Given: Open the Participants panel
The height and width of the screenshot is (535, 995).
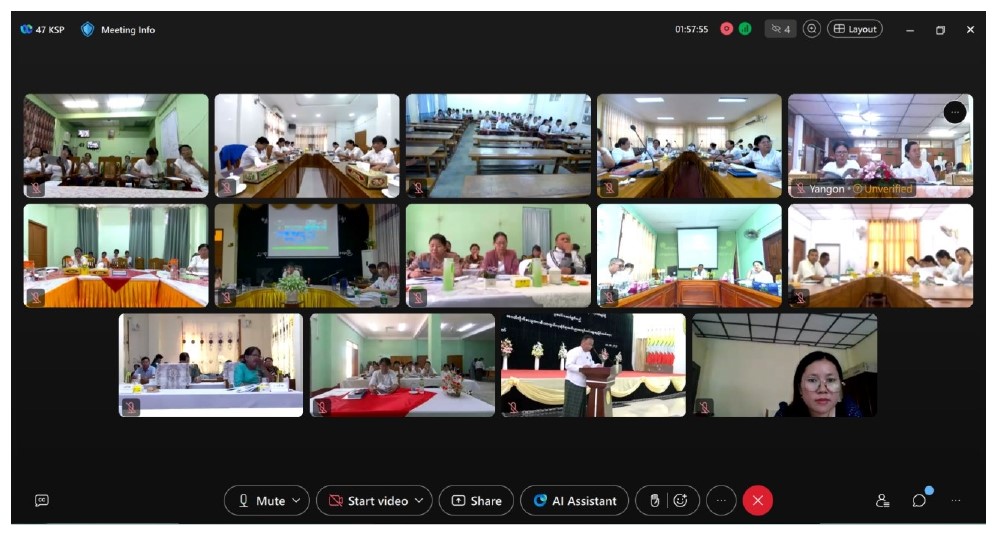Looking at the screenshot, I should pos(882,501).
